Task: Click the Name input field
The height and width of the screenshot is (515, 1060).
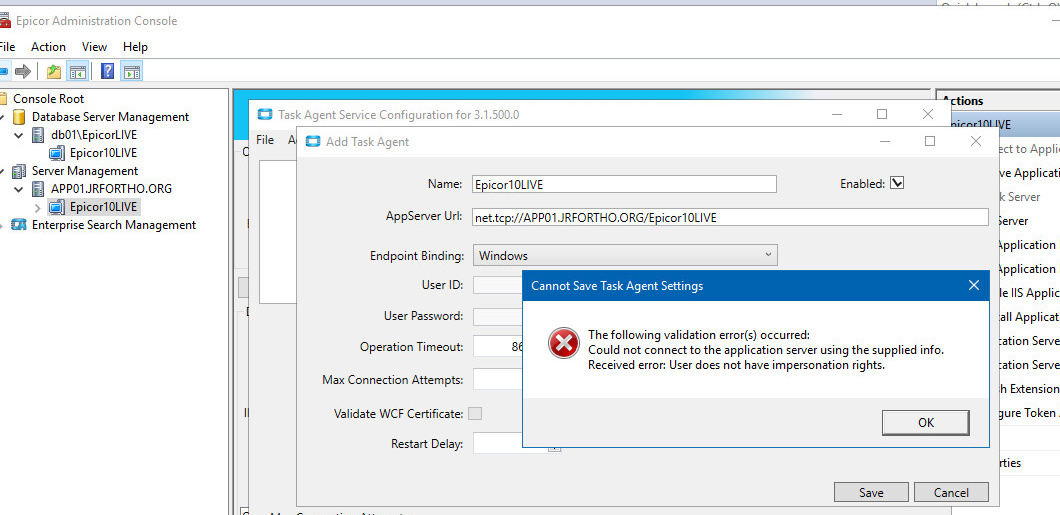Action: point(625,184)
